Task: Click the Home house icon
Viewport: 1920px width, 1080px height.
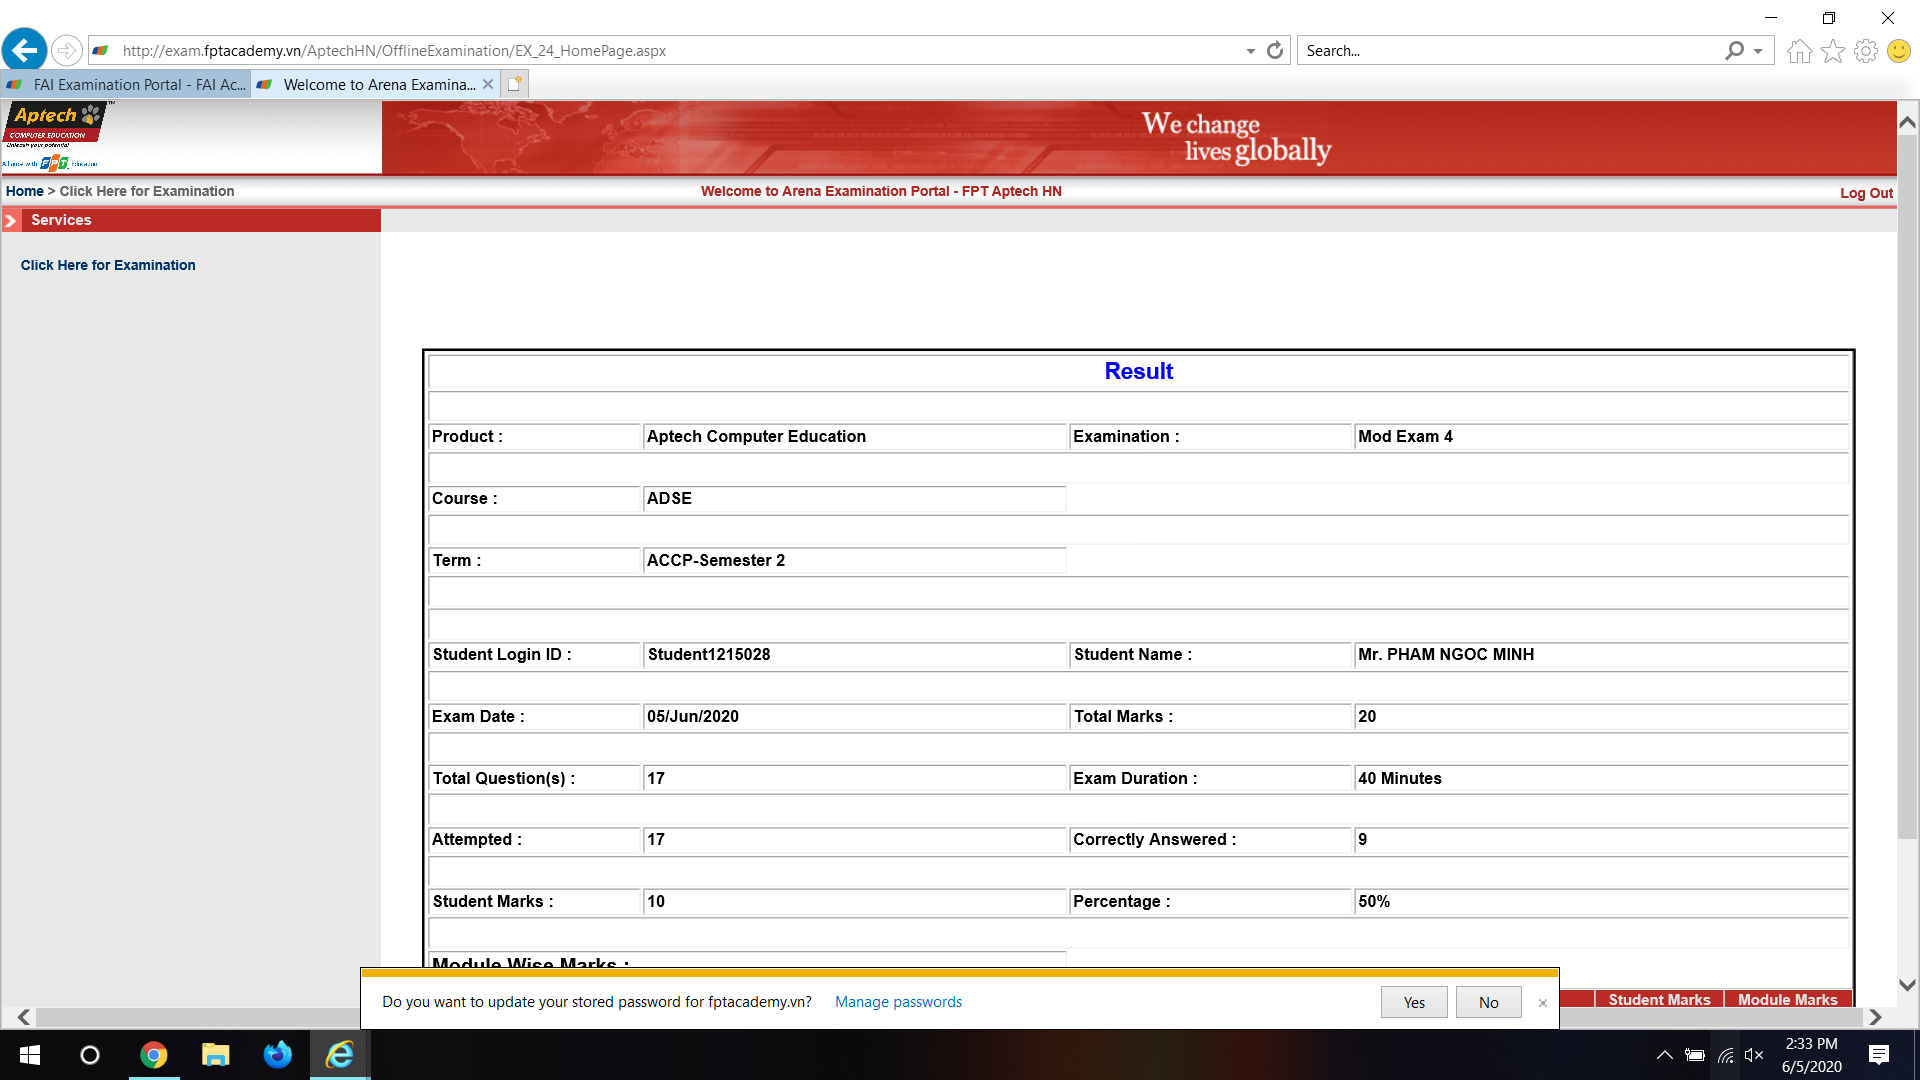Action: pyautogui.click(x=1799, y=51)
